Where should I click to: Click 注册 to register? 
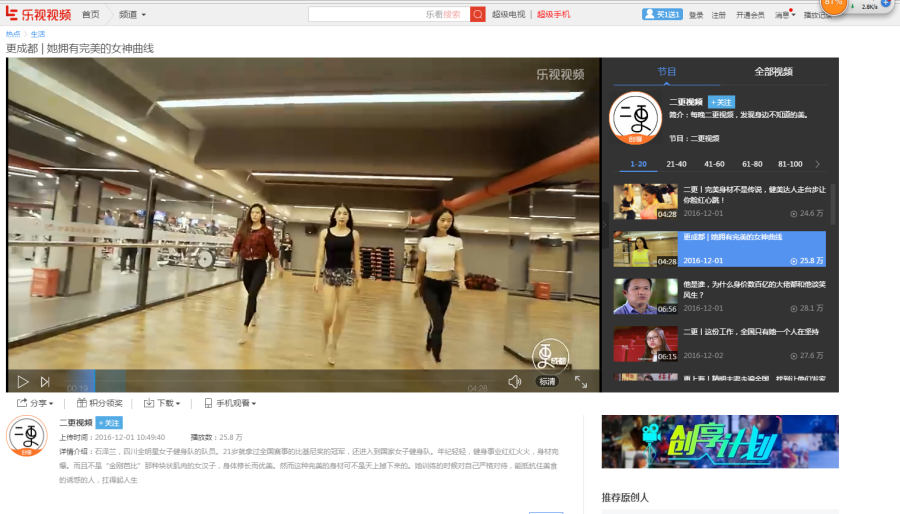[x=719, y=15]
